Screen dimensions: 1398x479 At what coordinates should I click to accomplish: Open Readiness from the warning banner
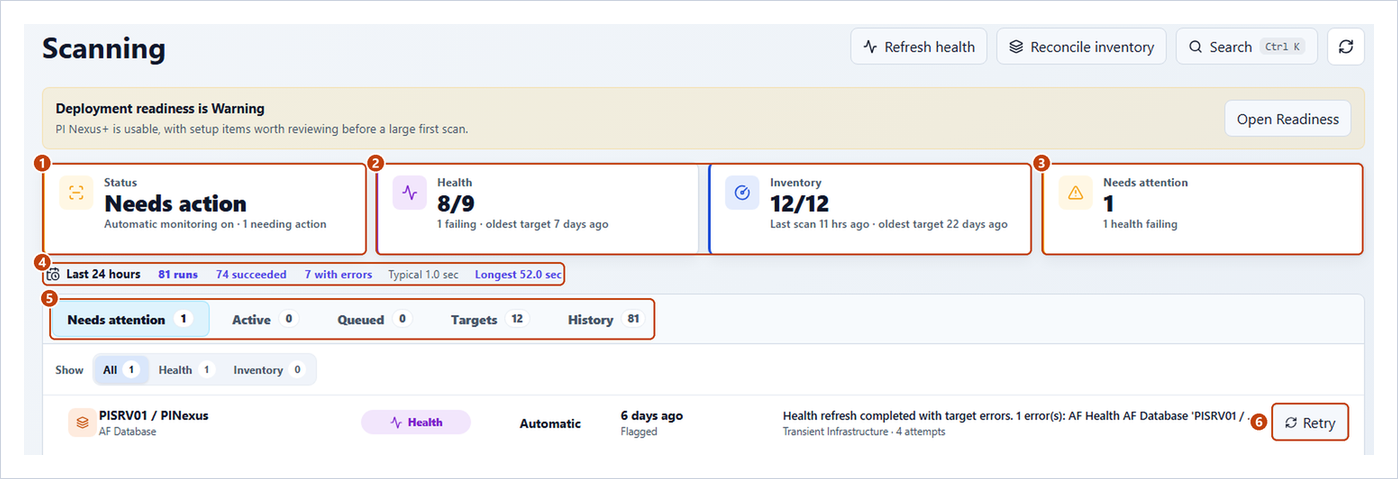[x=1287, y=119]
